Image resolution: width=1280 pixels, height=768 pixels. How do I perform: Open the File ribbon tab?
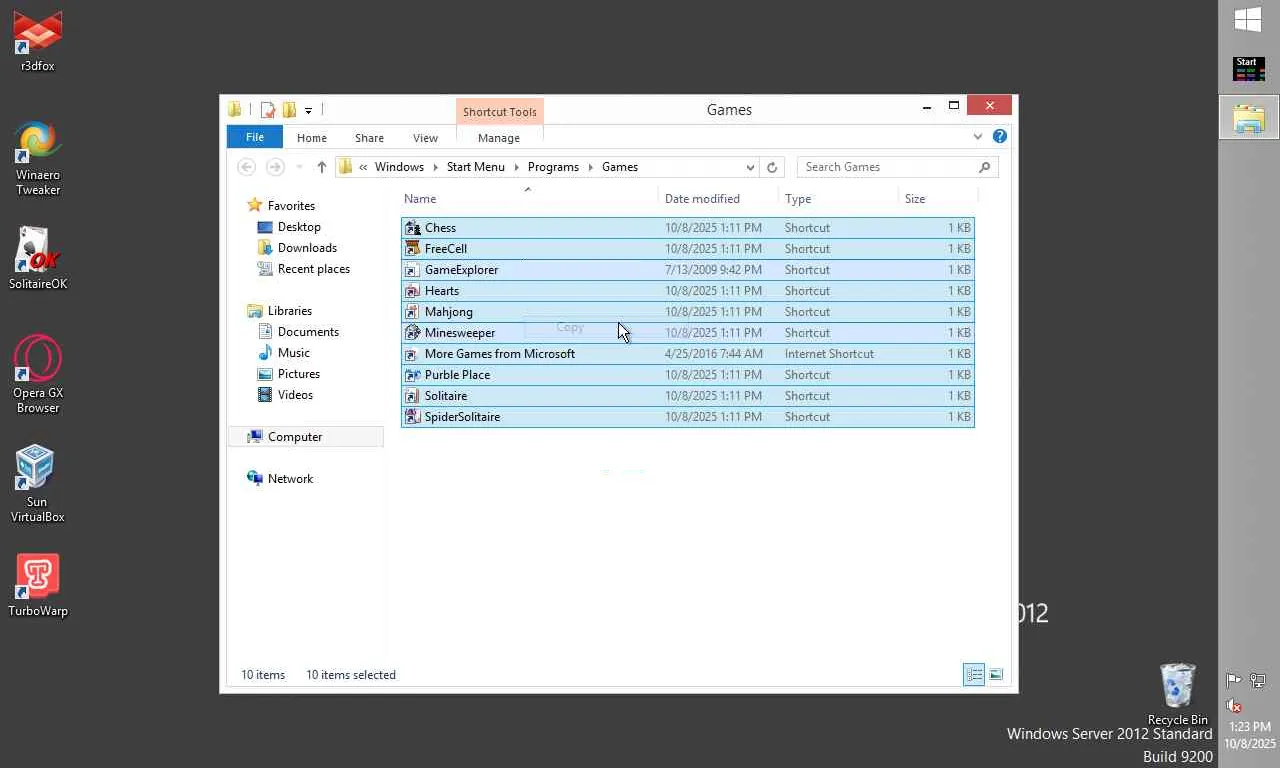[x=255, y=137]
